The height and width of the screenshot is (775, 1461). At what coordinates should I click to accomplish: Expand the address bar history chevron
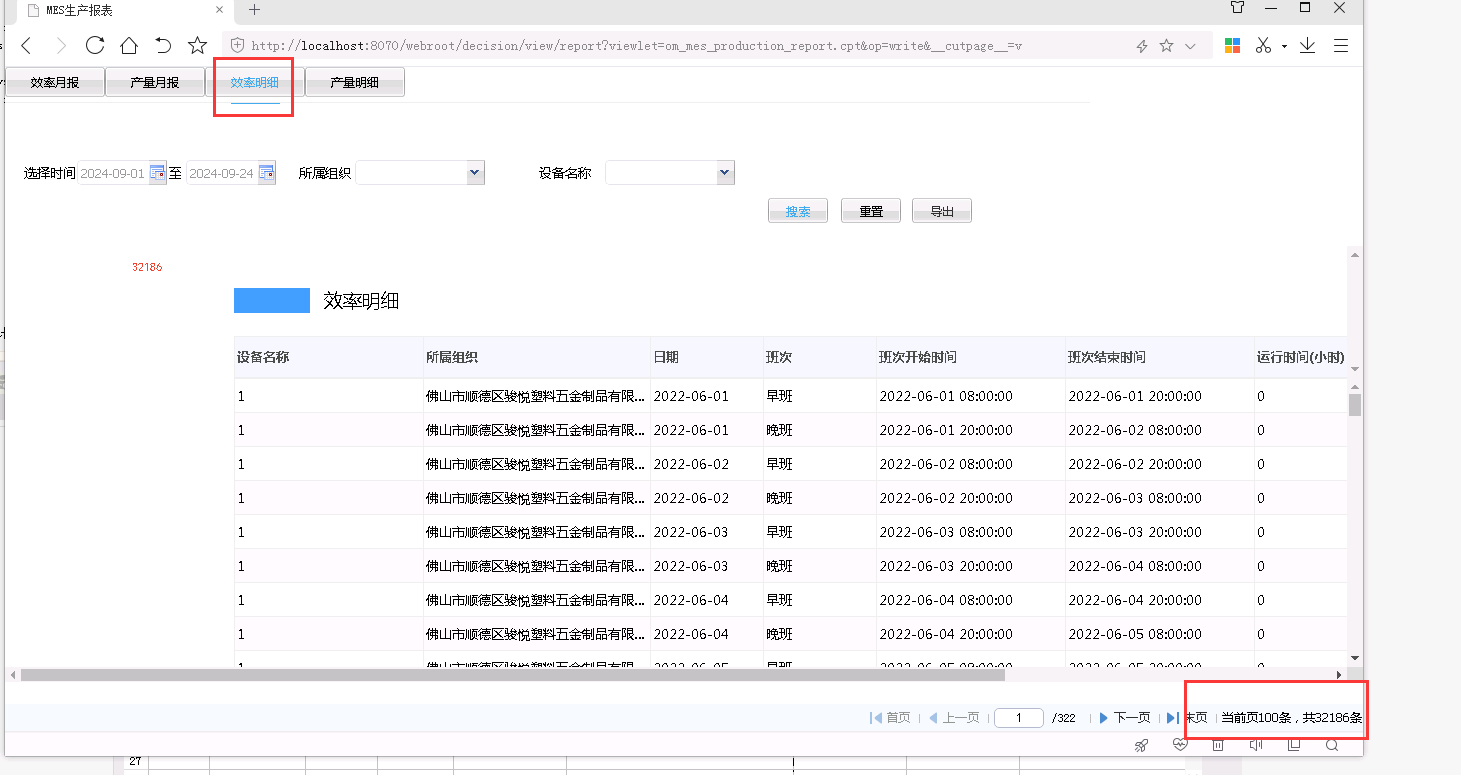1190,46
